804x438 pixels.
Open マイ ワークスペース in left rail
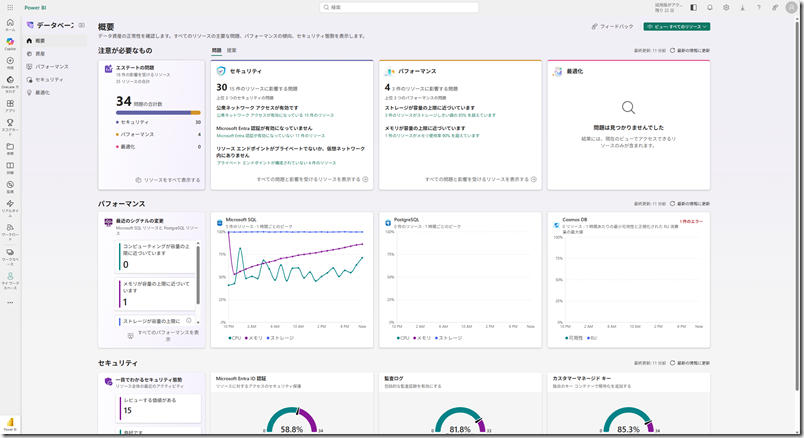pyautogui.click(x=10, y=280)
